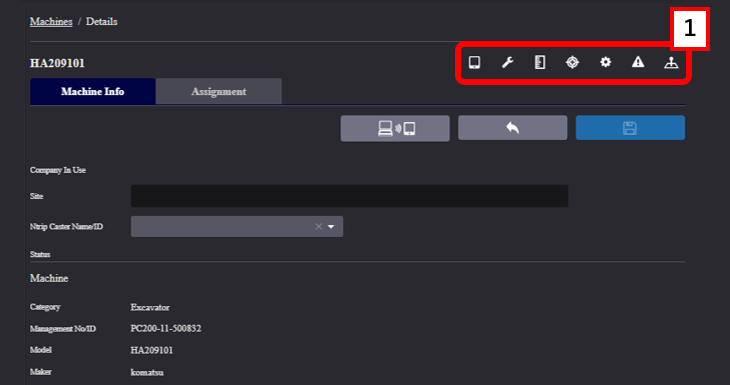730x385 pixels.
Task: Select the joystick-shaped icon at toolbar end
Action: (x=671, y=62)
